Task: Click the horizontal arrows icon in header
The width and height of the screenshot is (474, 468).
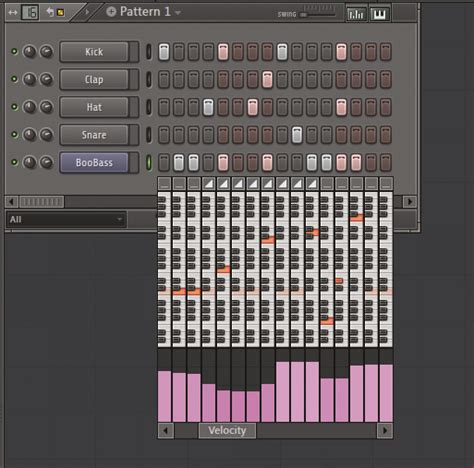Action: click(13, 13)
